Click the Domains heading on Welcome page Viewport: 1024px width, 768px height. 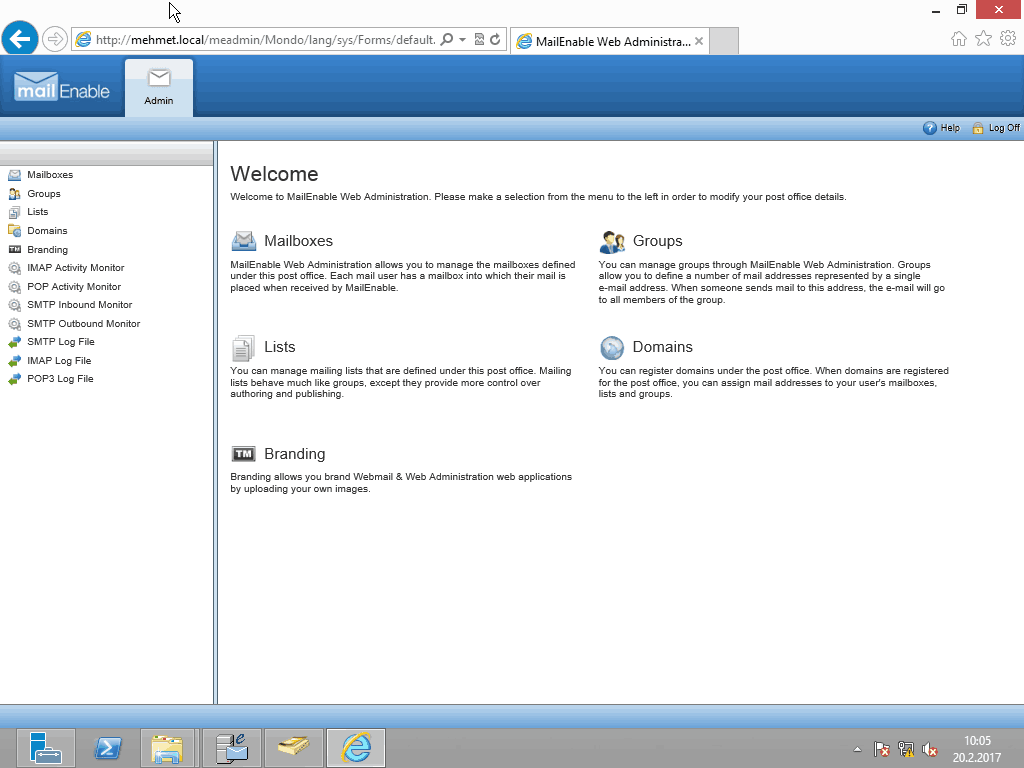pos(663,347)
